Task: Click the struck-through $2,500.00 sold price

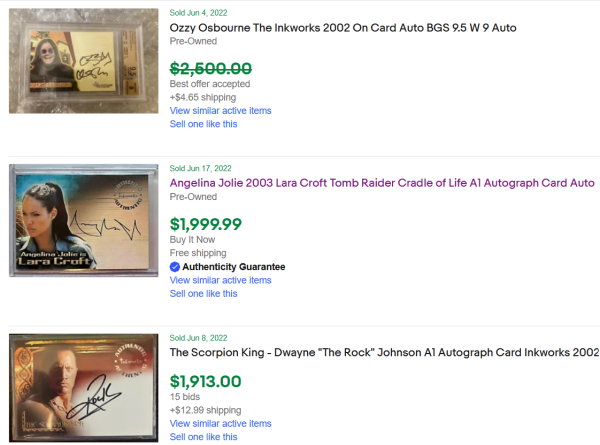Action: coord(210,68)
